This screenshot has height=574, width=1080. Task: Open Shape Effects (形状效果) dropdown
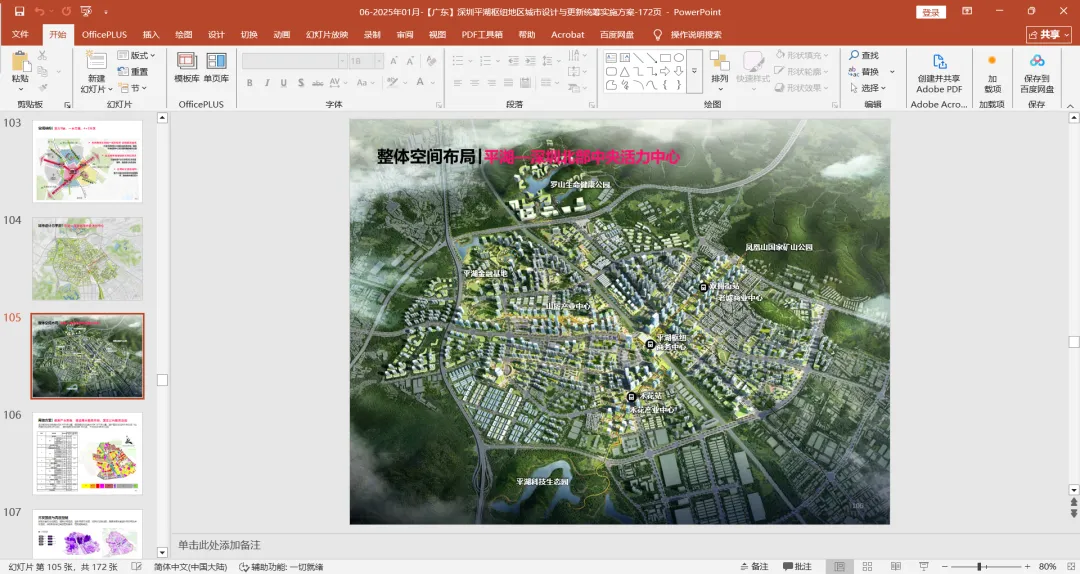coord(802,88)
